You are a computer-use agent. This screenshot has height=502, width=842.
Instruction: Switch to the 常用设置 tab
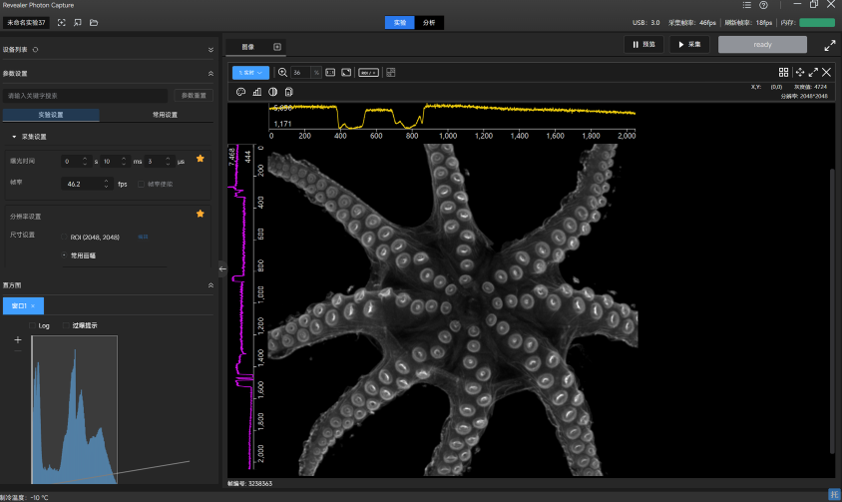[164, 115]
